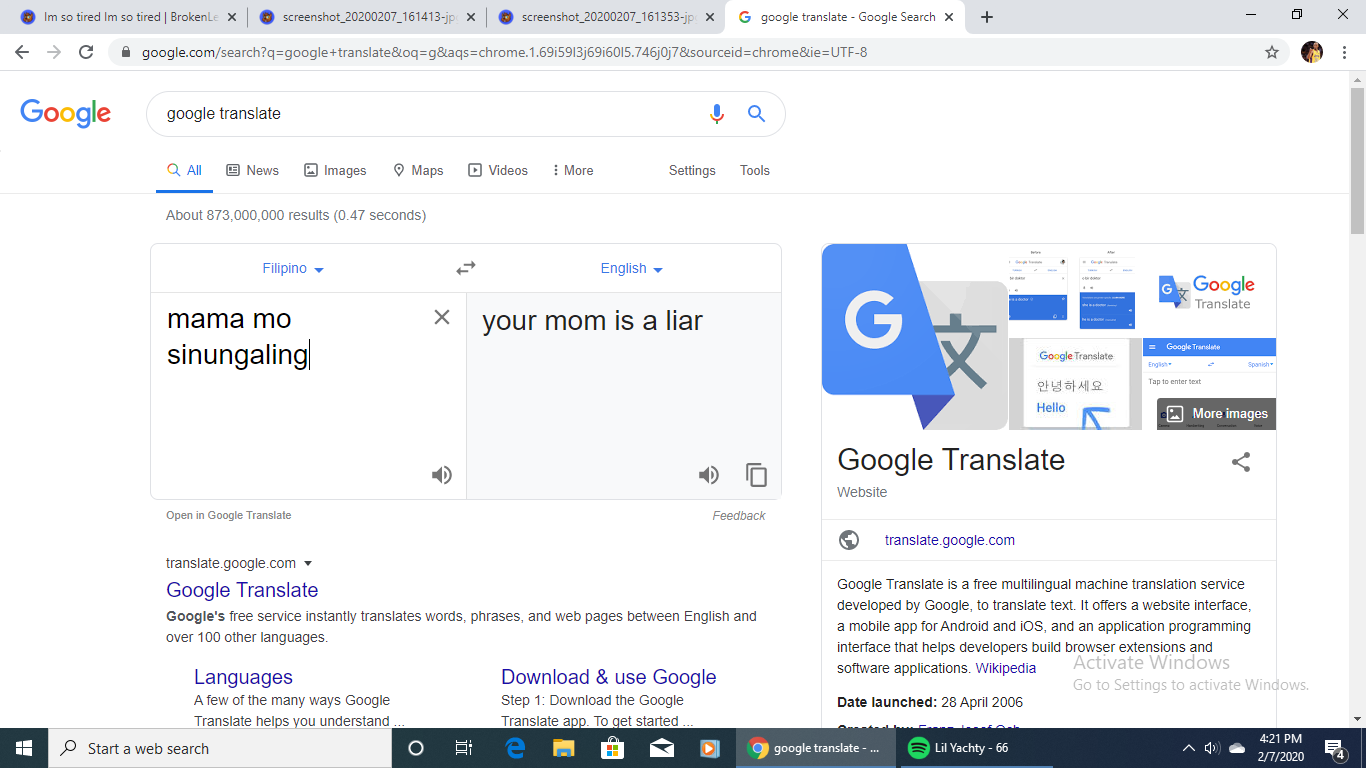Close the screenshot_20200207_161353 tab

(710, 17)
